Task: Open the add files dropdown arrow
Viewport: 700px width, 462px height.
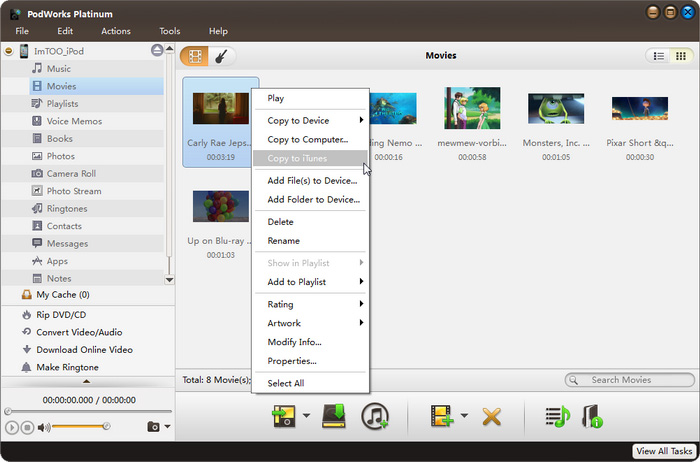Action: point(464,416)
